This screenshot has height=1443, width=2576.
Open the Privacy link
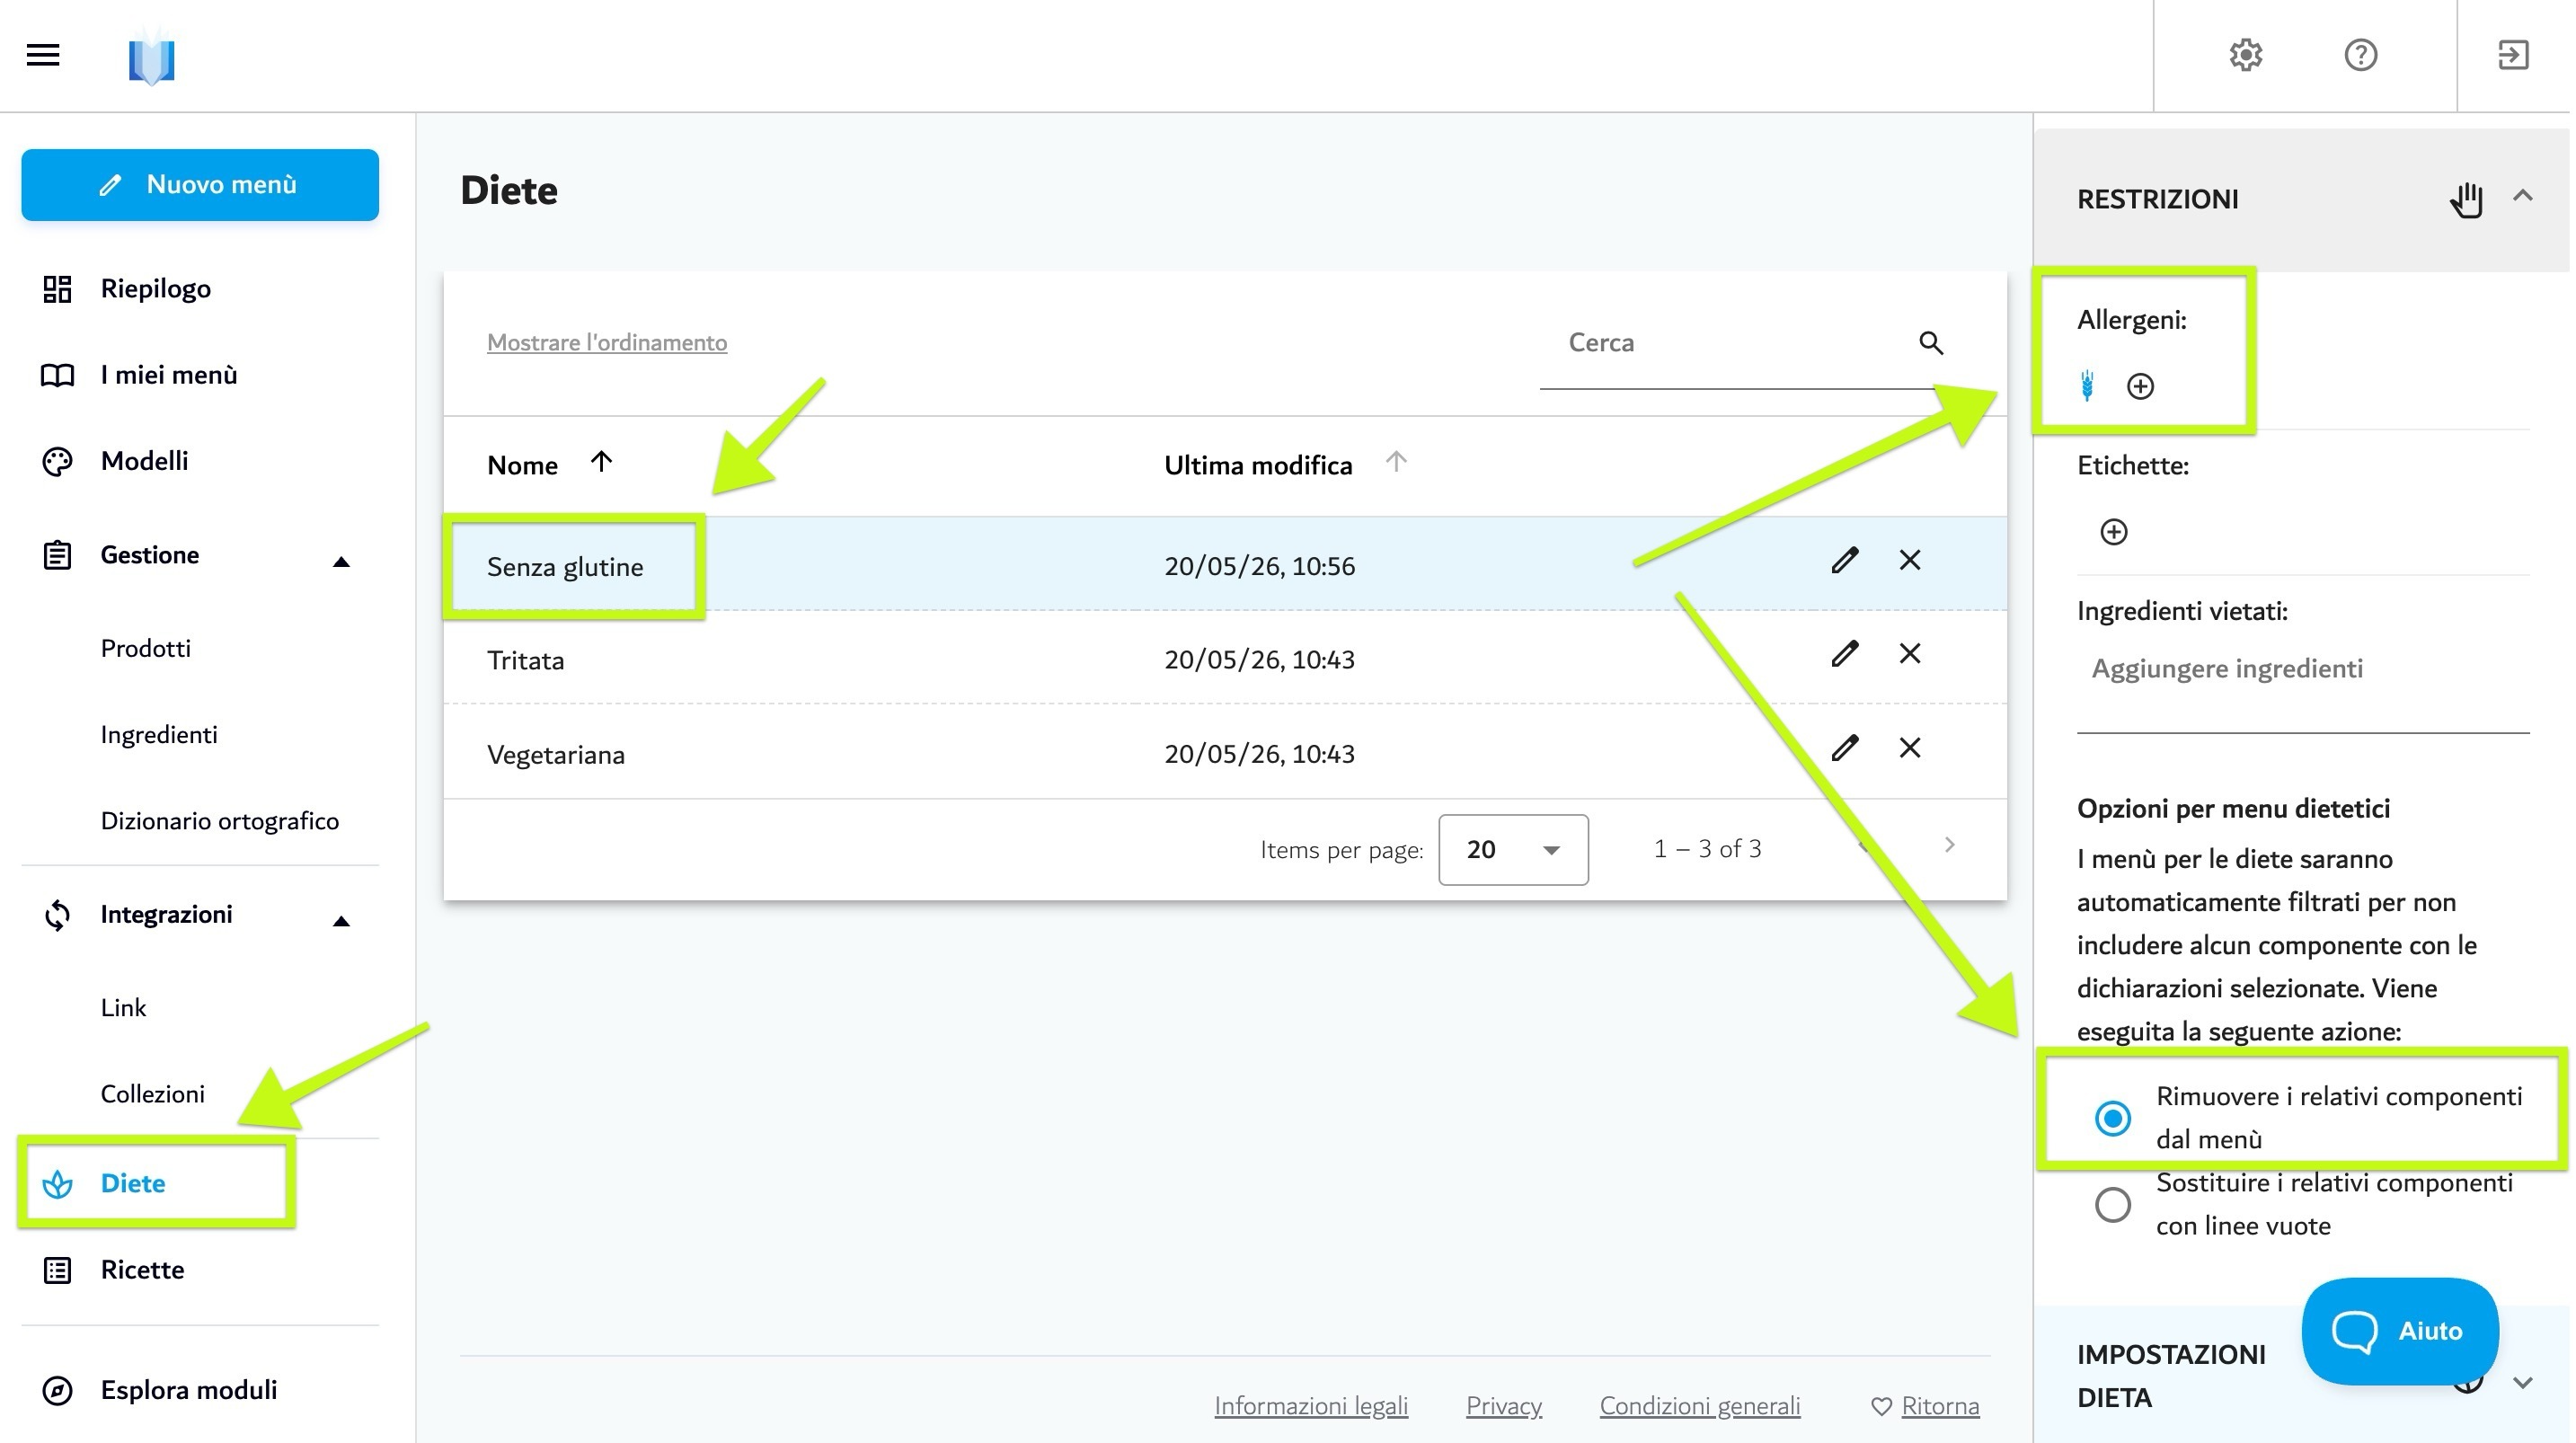point(1504,1406)
